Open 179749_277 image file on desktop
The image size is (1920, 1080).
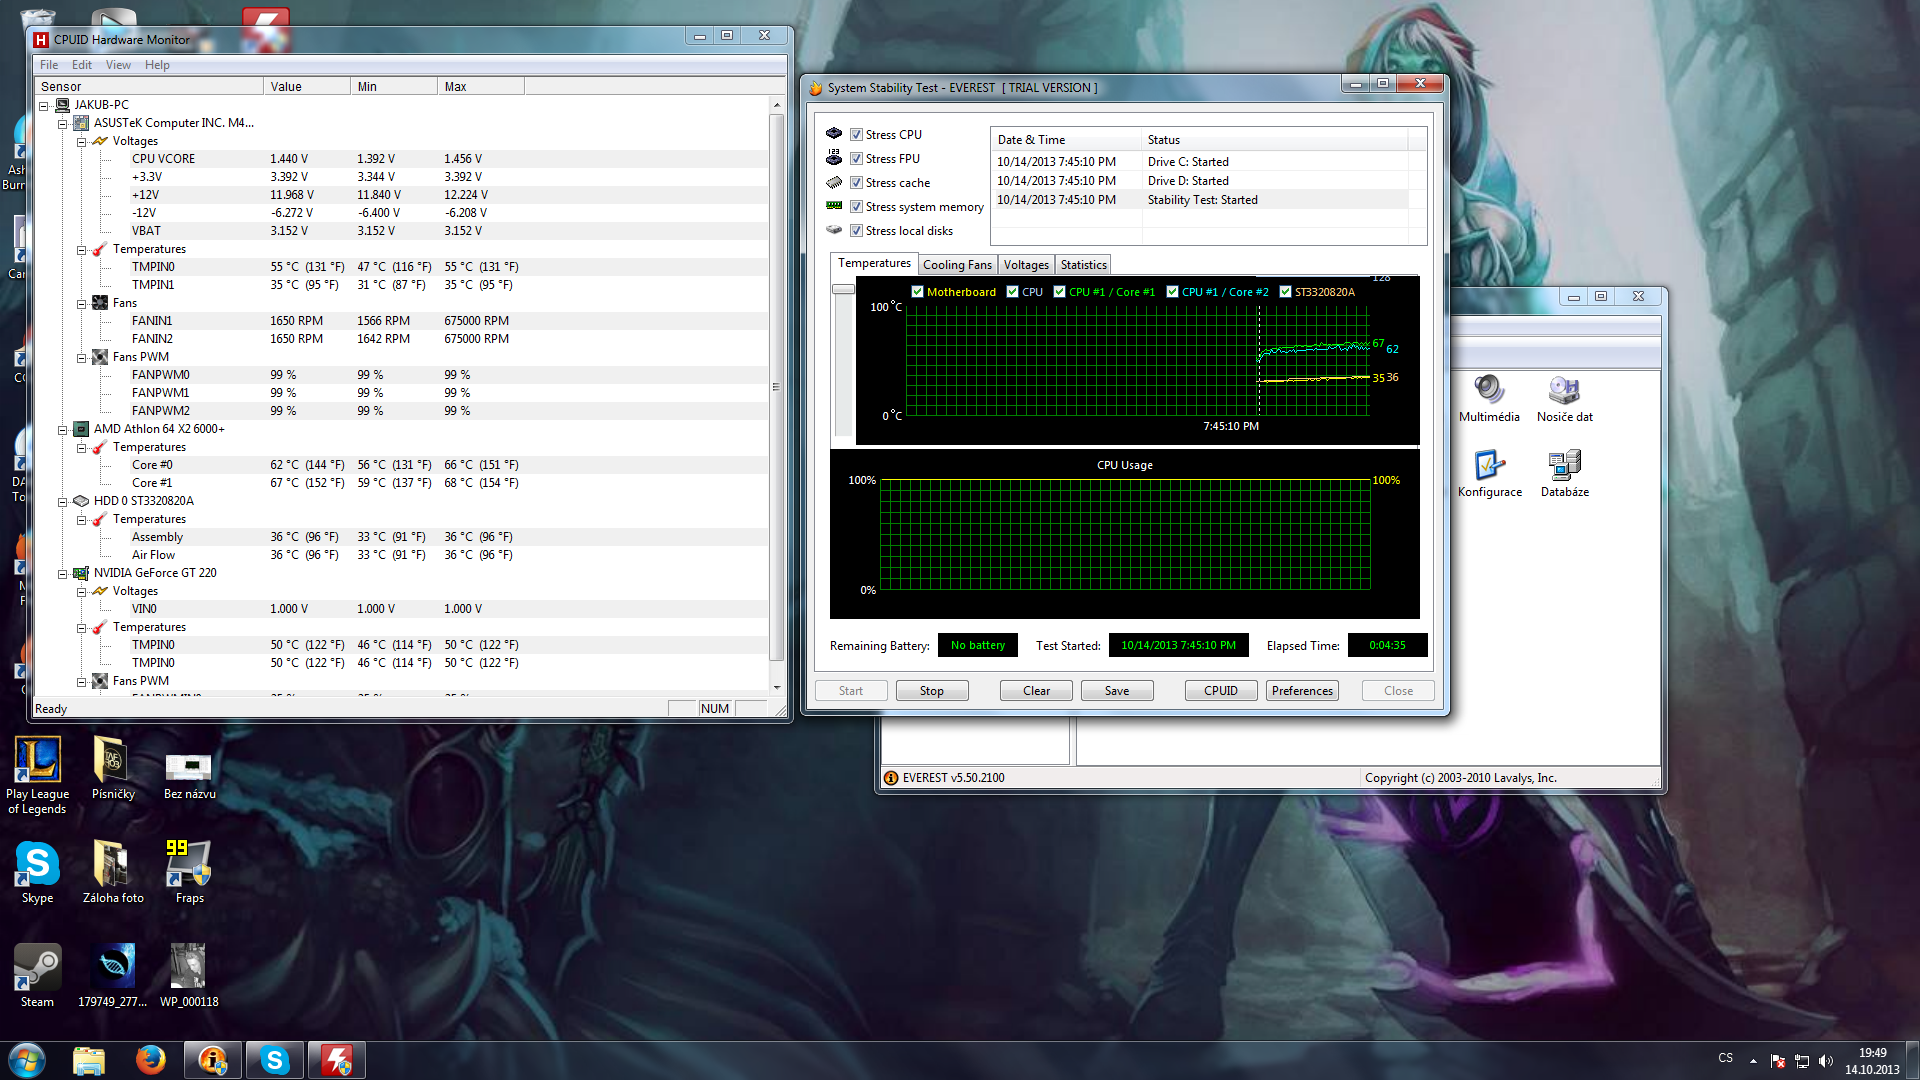113,976
